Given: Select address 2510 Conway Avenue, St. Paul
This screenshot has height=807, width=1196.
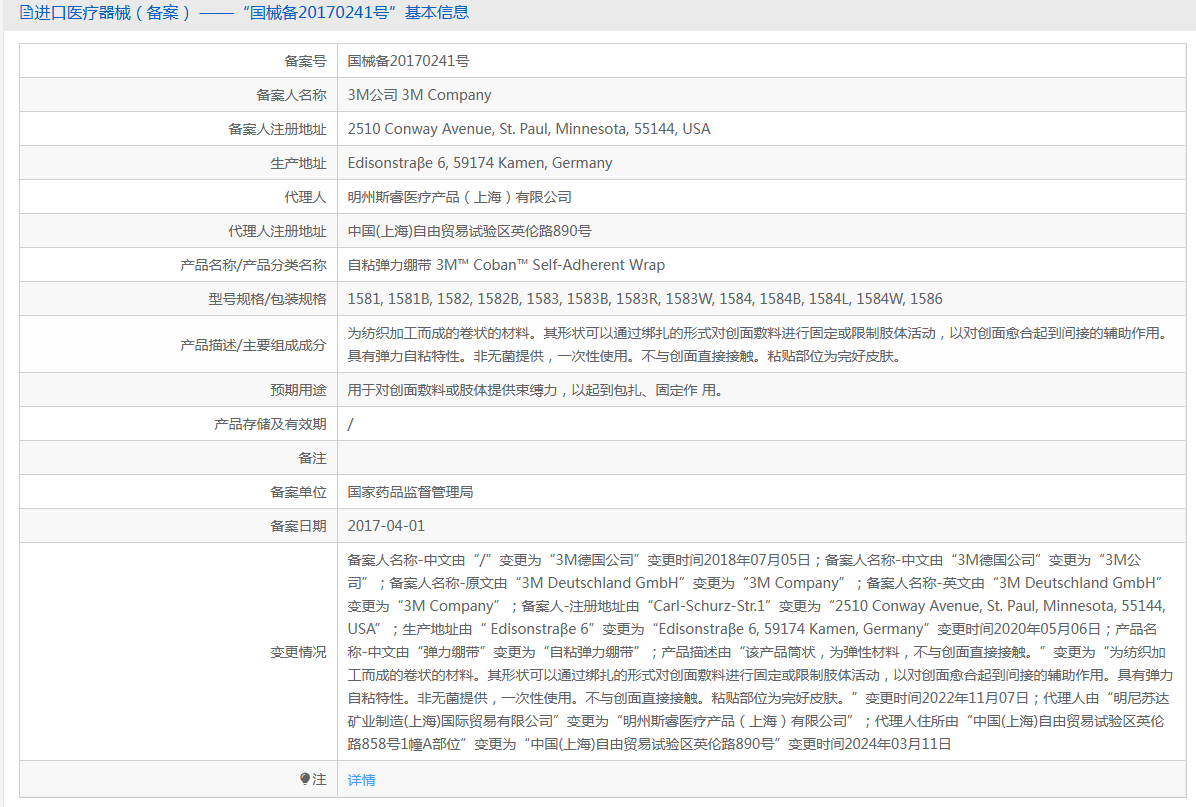Looking at the screenshot, I should (x=529, y=129).
